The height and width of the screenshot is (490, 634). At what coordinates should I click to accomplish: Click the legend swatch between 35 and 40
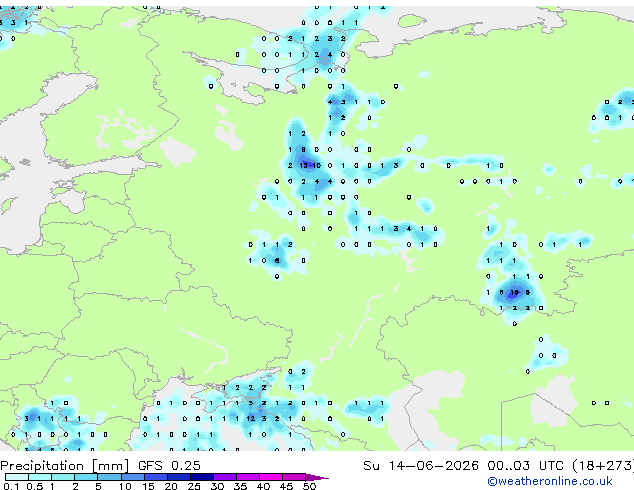(x=247, y=477)
